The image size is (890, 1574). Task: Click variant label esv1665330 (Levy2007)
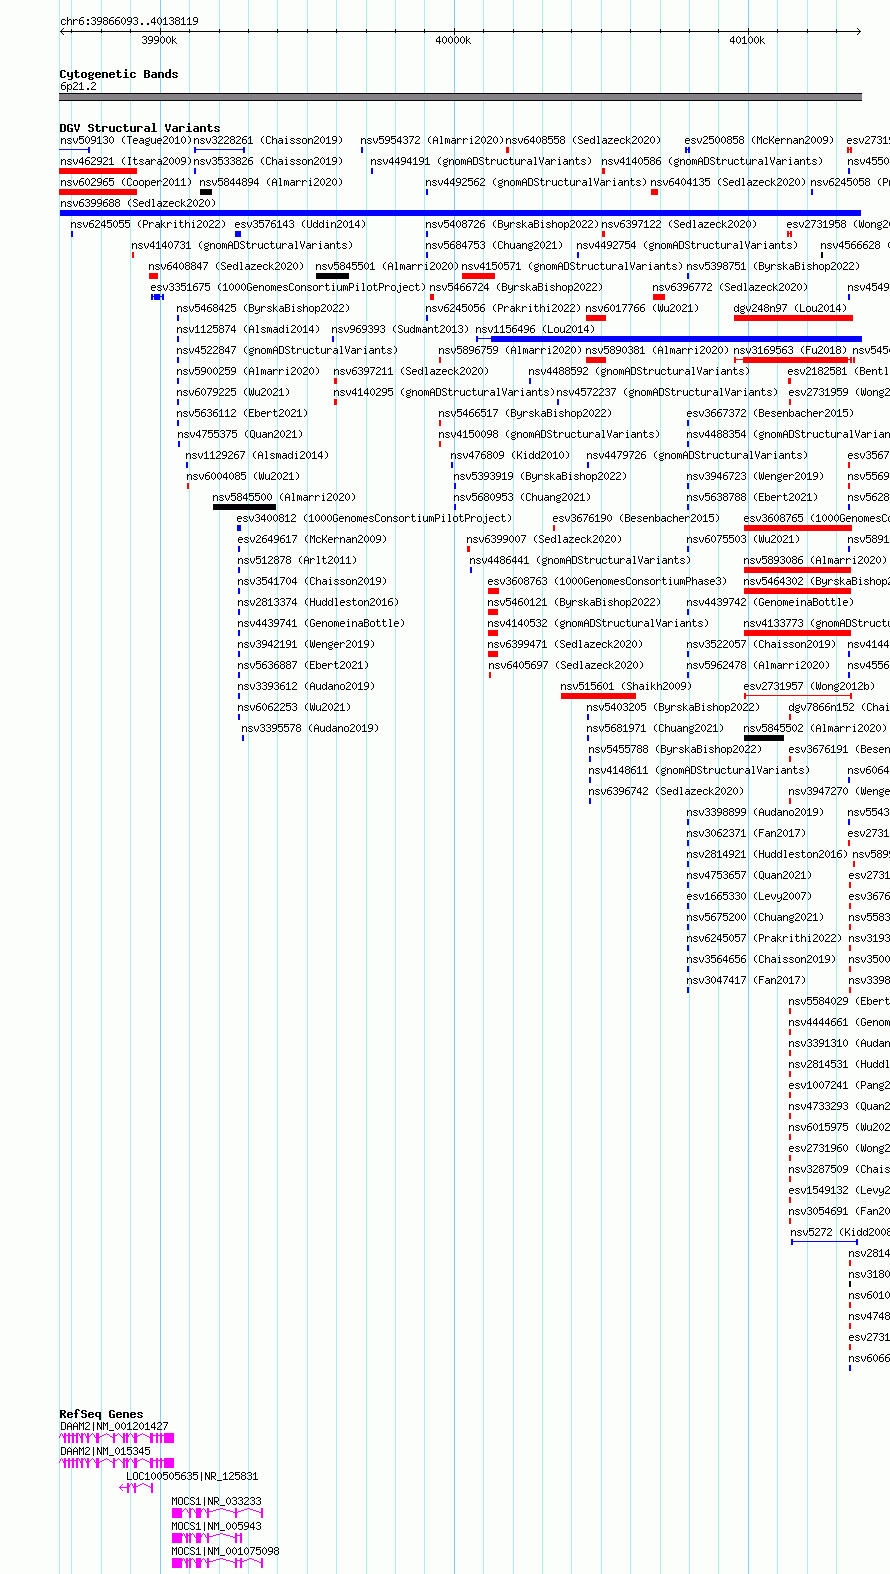[749, 896]
